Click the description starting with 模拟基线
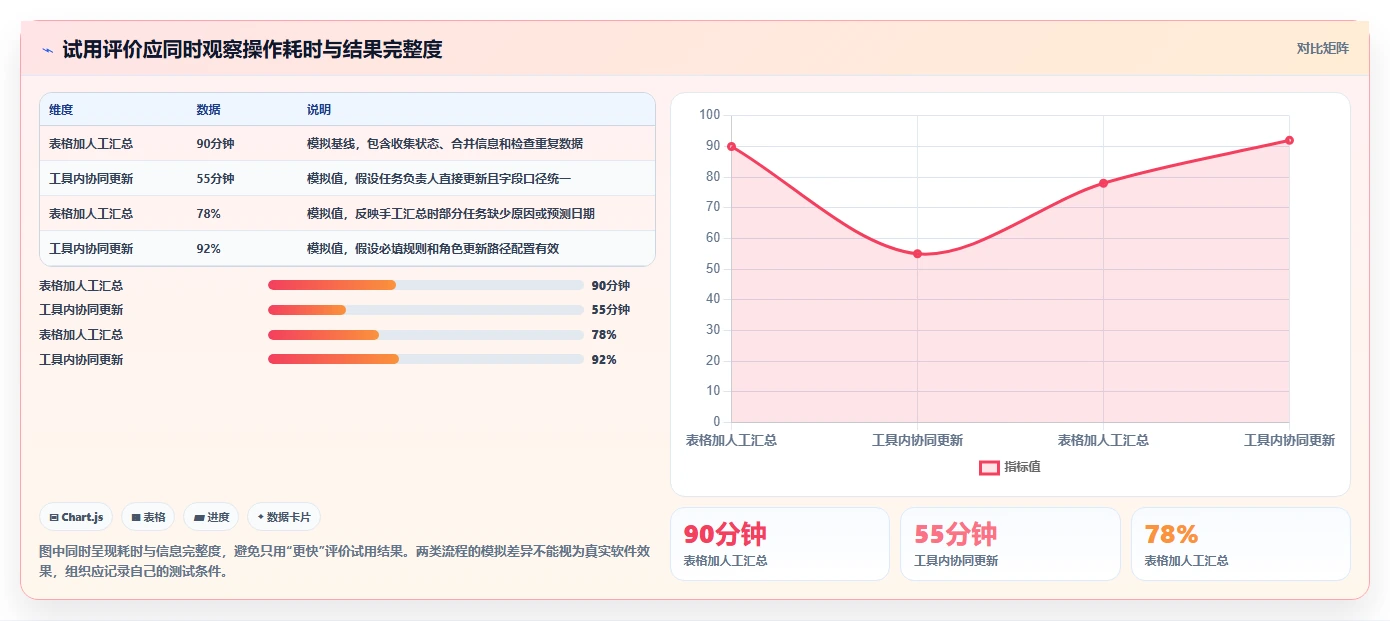 pyautogui.click(x=445, y=144)
